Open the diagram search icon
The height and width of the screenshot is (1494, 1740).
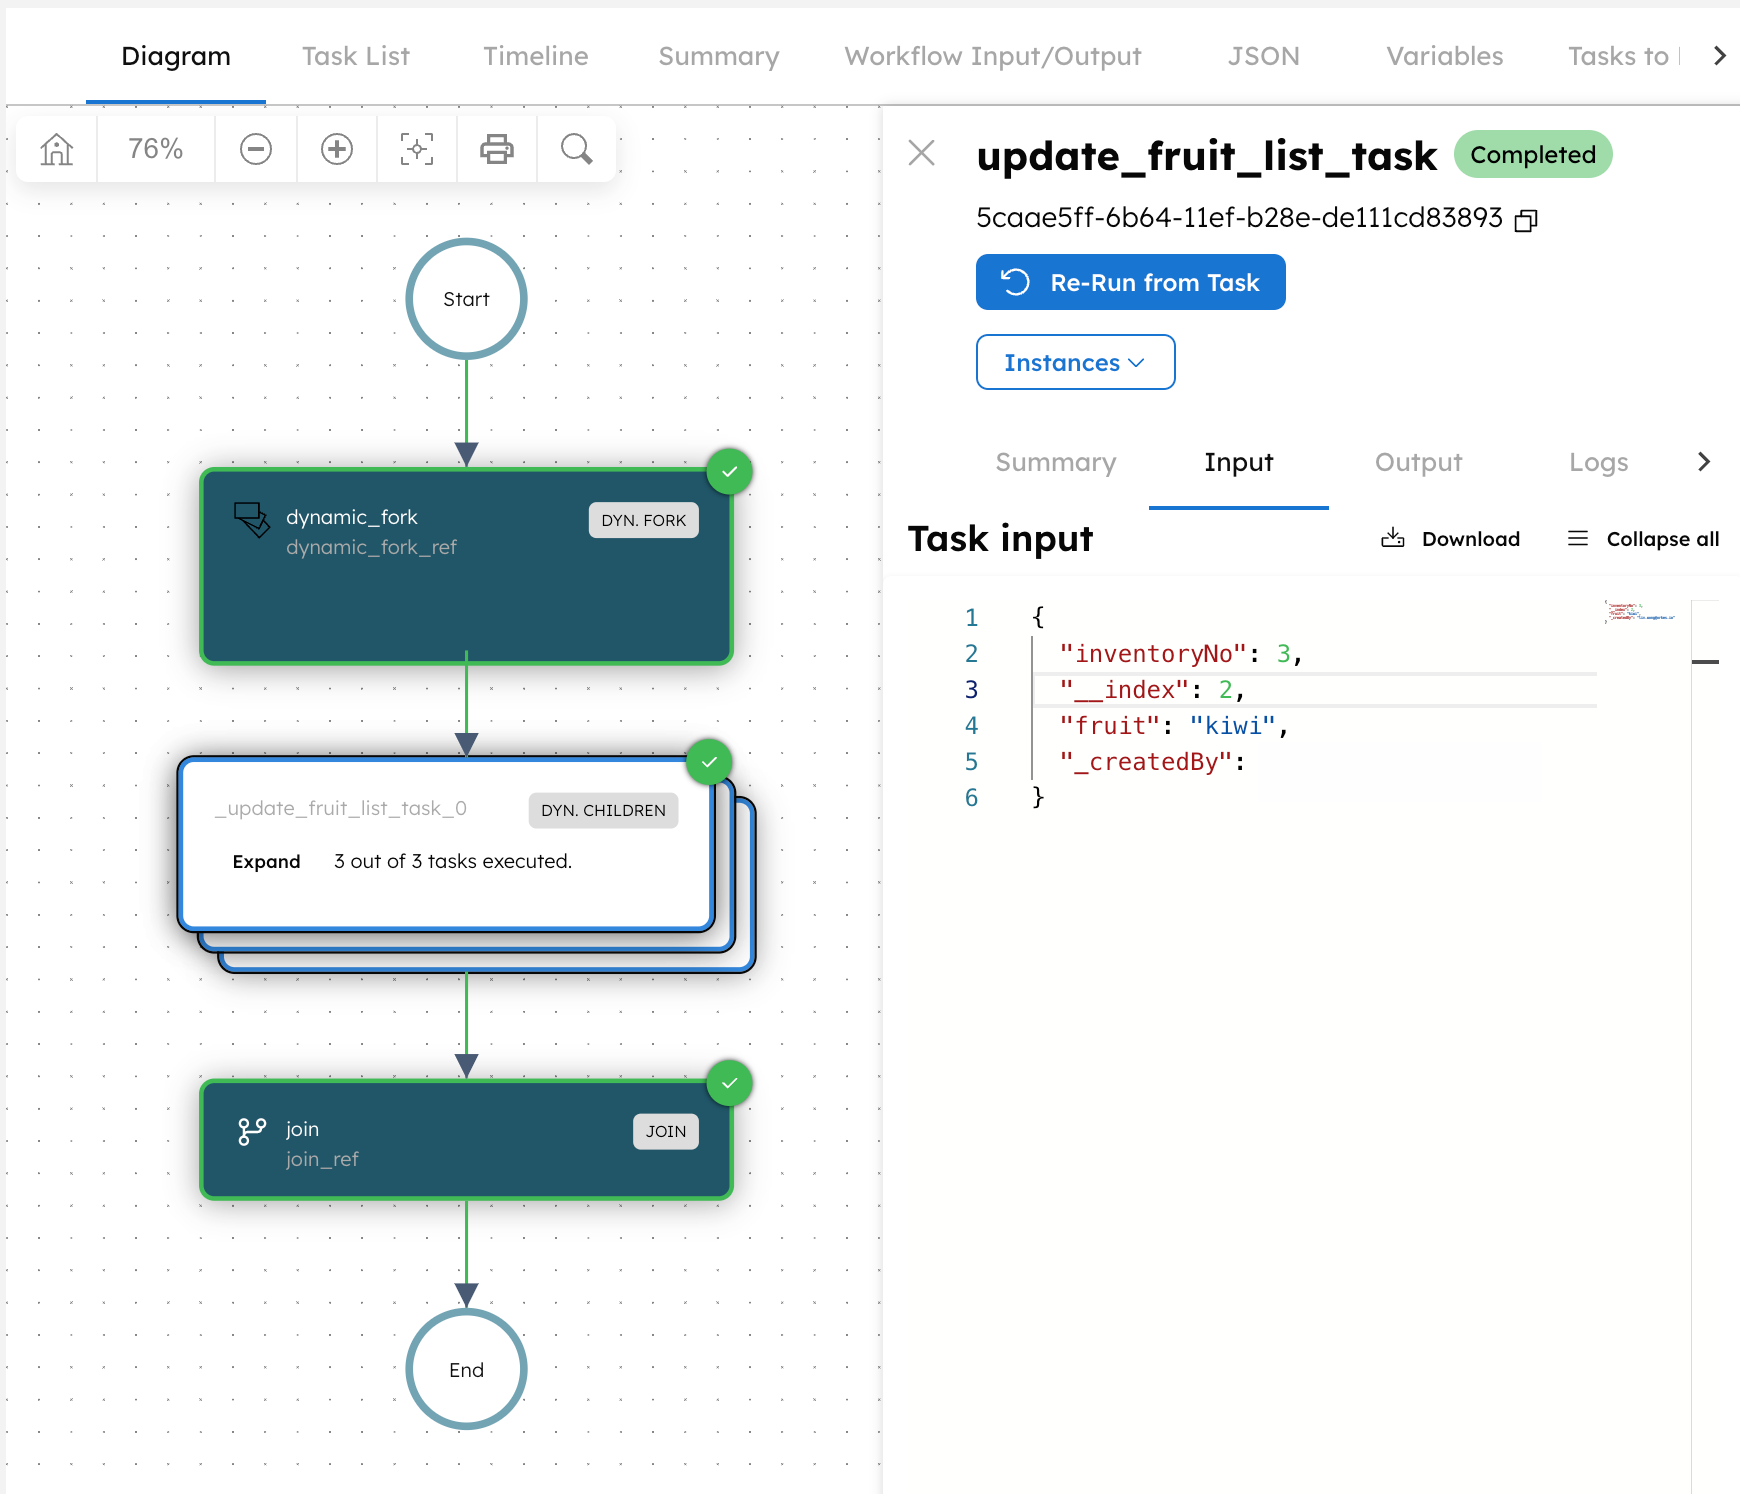576,149
